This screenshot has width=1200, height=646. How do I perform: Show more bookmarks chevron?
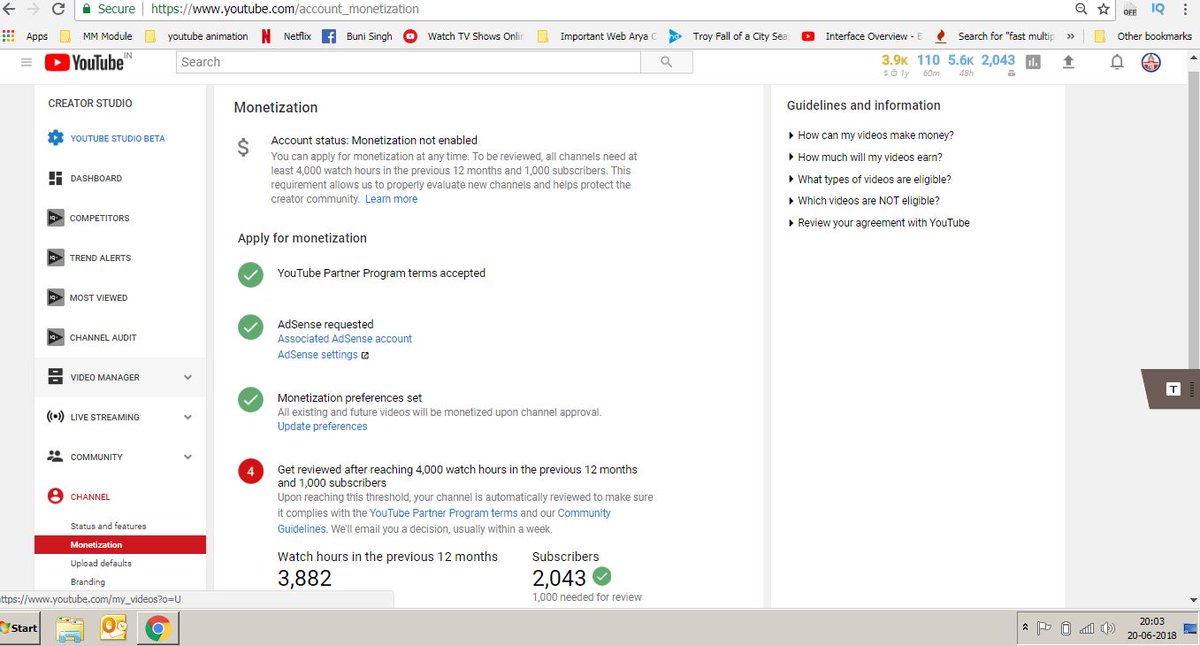pos(1072,36)
